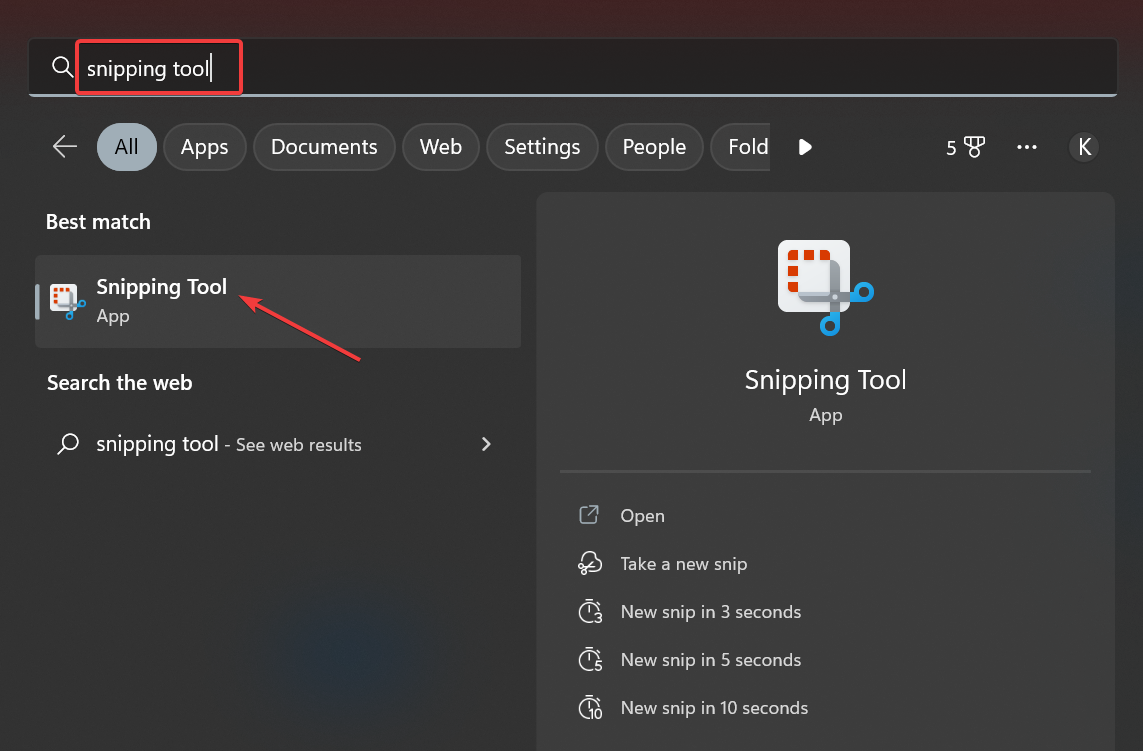Switch to the partially visible Folders tab
1143x751 pixels.
(x=741, y=147)
